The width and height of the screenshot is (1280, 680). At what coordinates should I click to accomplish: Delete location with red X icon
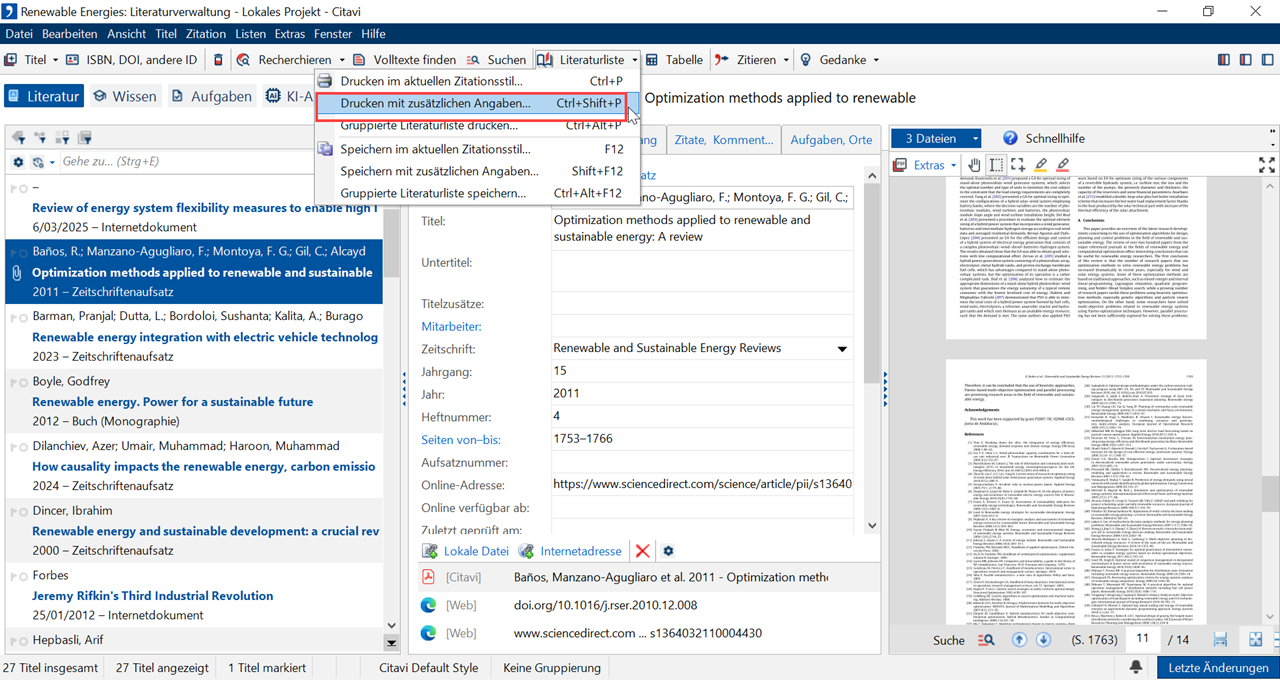[x=643, y=551]
